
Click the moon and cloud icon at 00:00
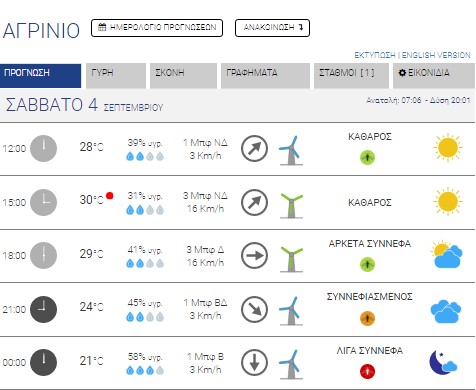[x=443, y=362]
